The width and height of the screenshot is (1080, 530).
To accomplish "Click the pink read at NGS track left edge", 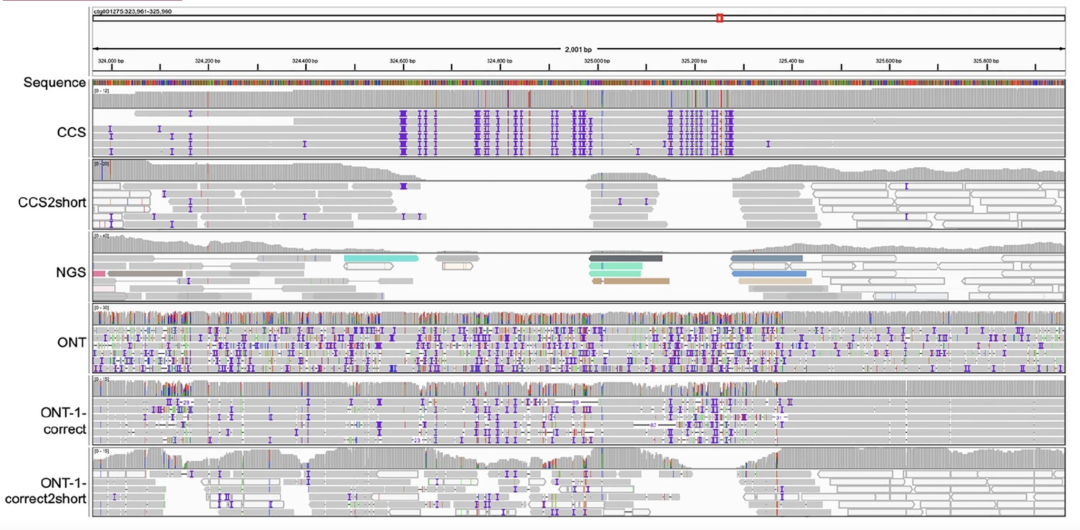I will (x=99, y=274).
